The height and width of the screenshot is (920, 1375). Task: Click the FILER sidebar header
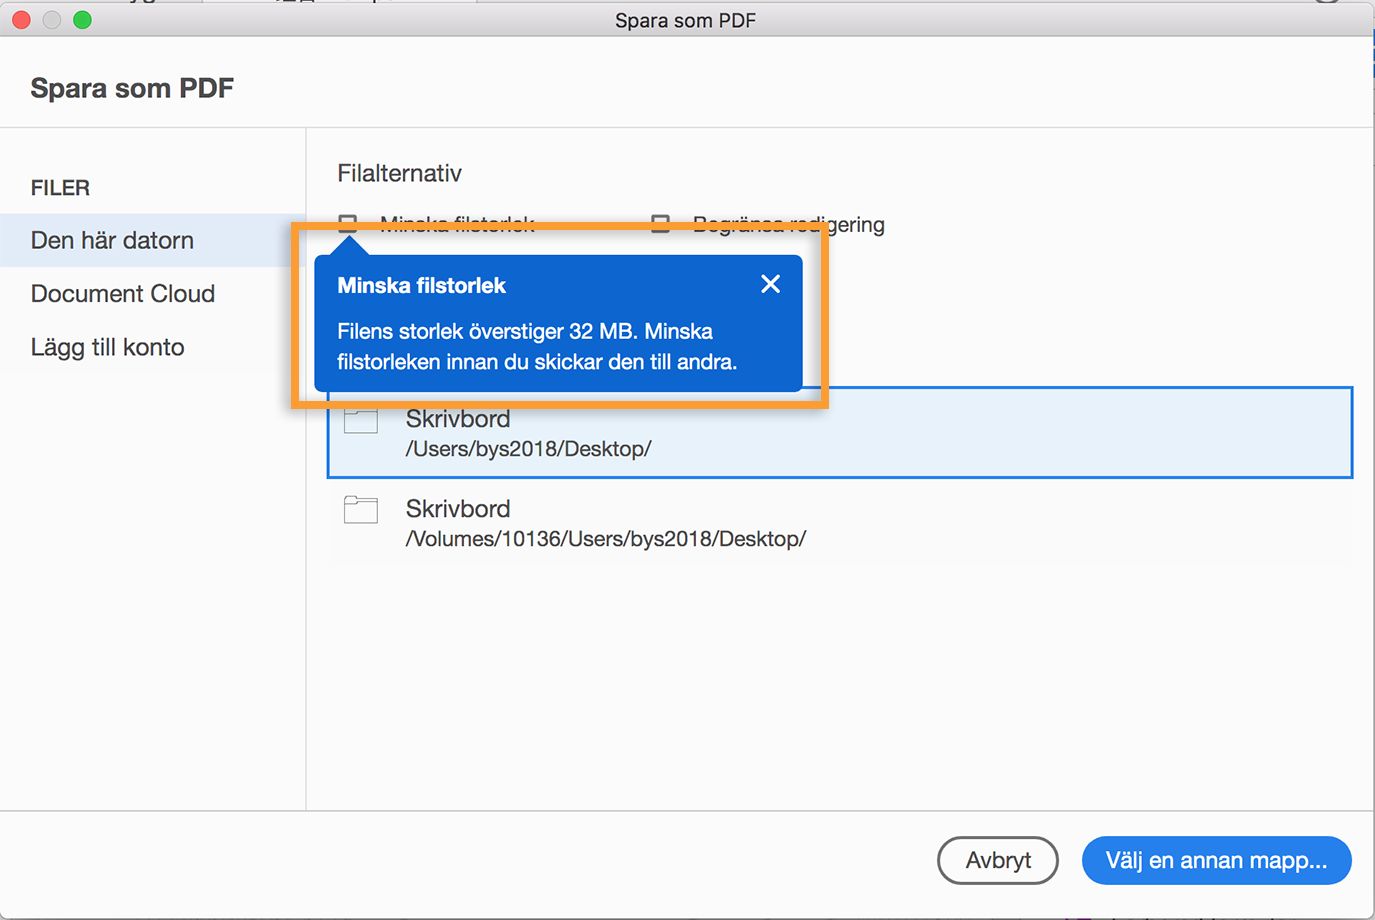[x=60, y=188]
